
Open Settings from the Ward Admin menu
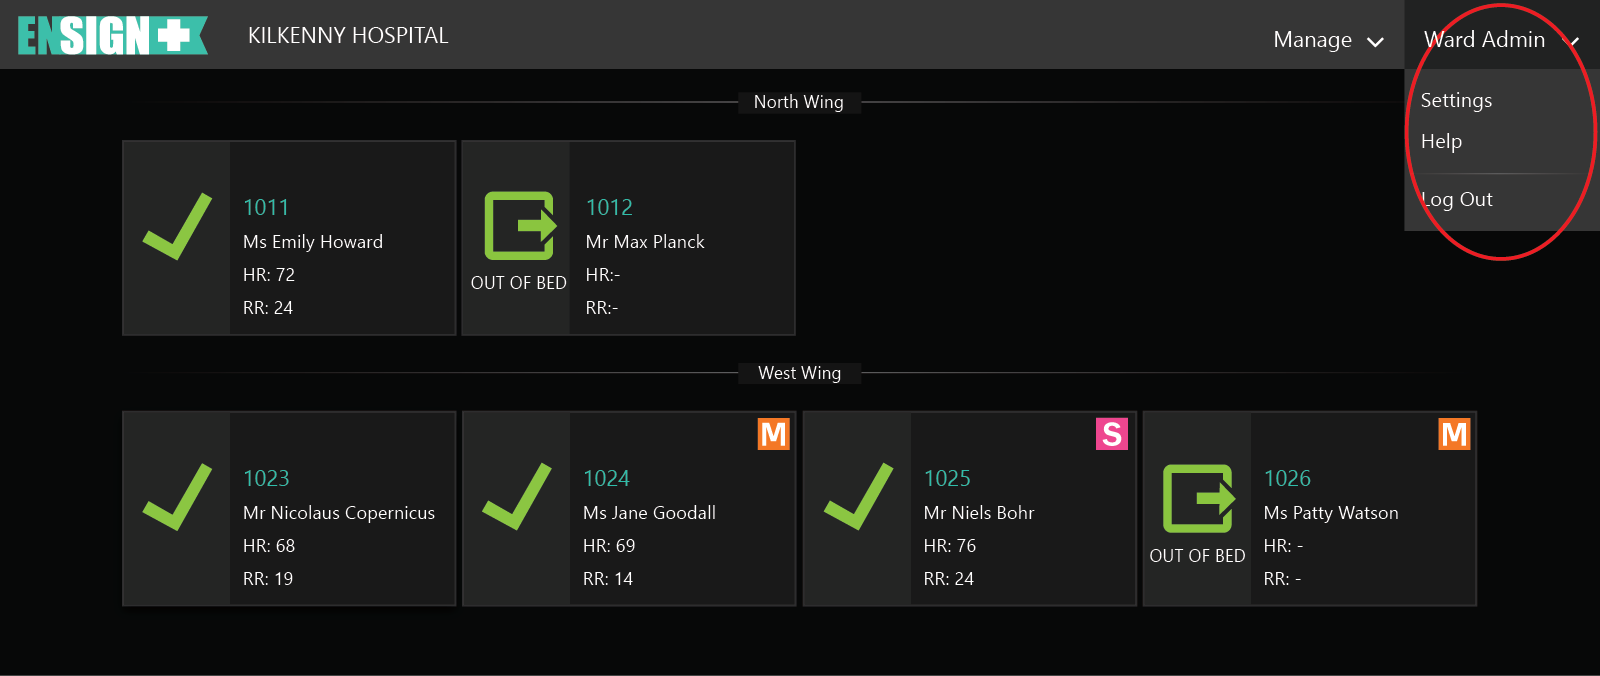click(x=1456, y=100)
